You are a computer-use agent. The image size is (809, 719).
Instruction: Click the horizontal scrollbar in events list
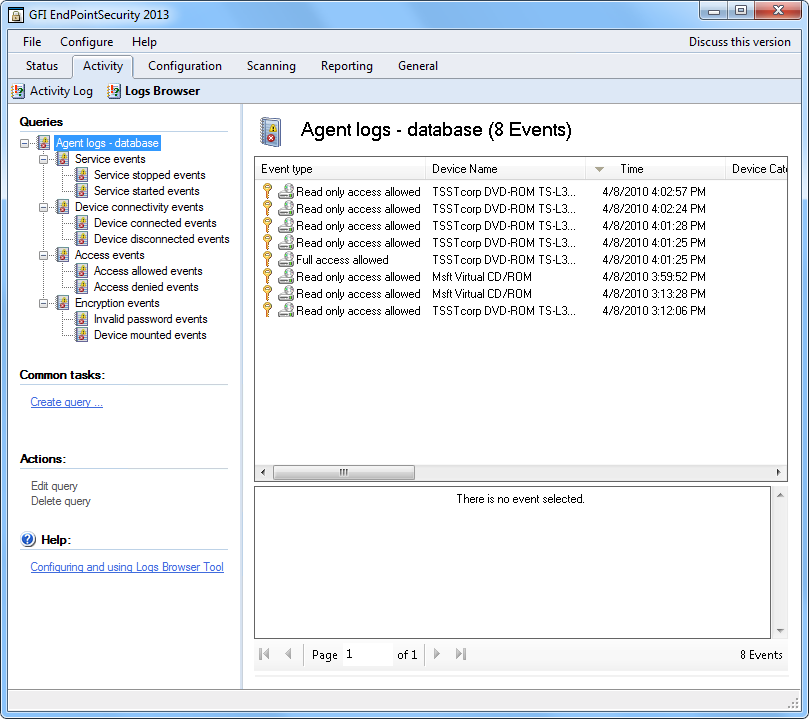tap(342, 472)
